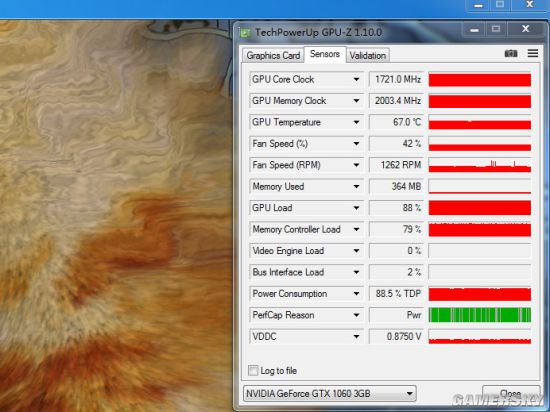Click the Memory Controller Load graph
The height and width of the screenshot is (412, 550).
pyautogui.click(x=479, y=229)
